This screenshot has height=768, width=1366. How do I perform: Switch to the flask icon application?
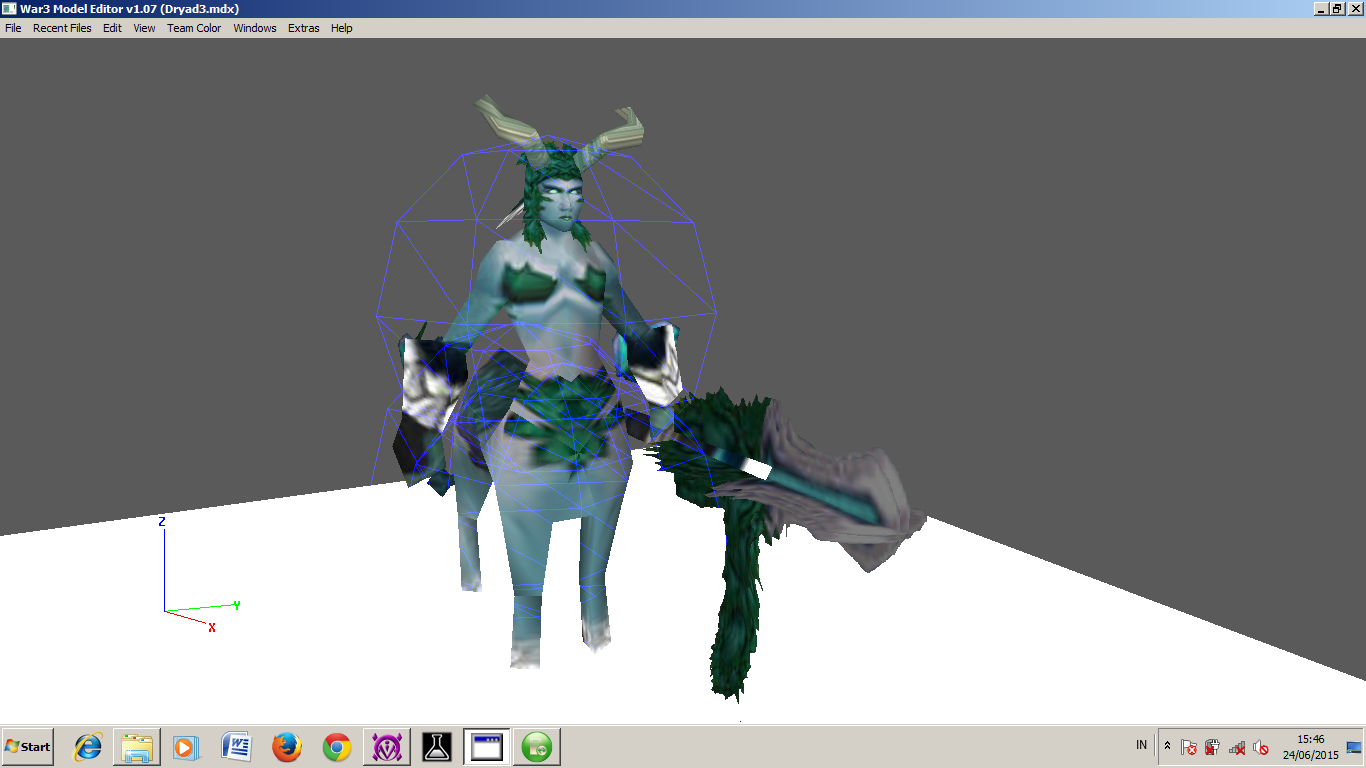(x=437, y=747)
